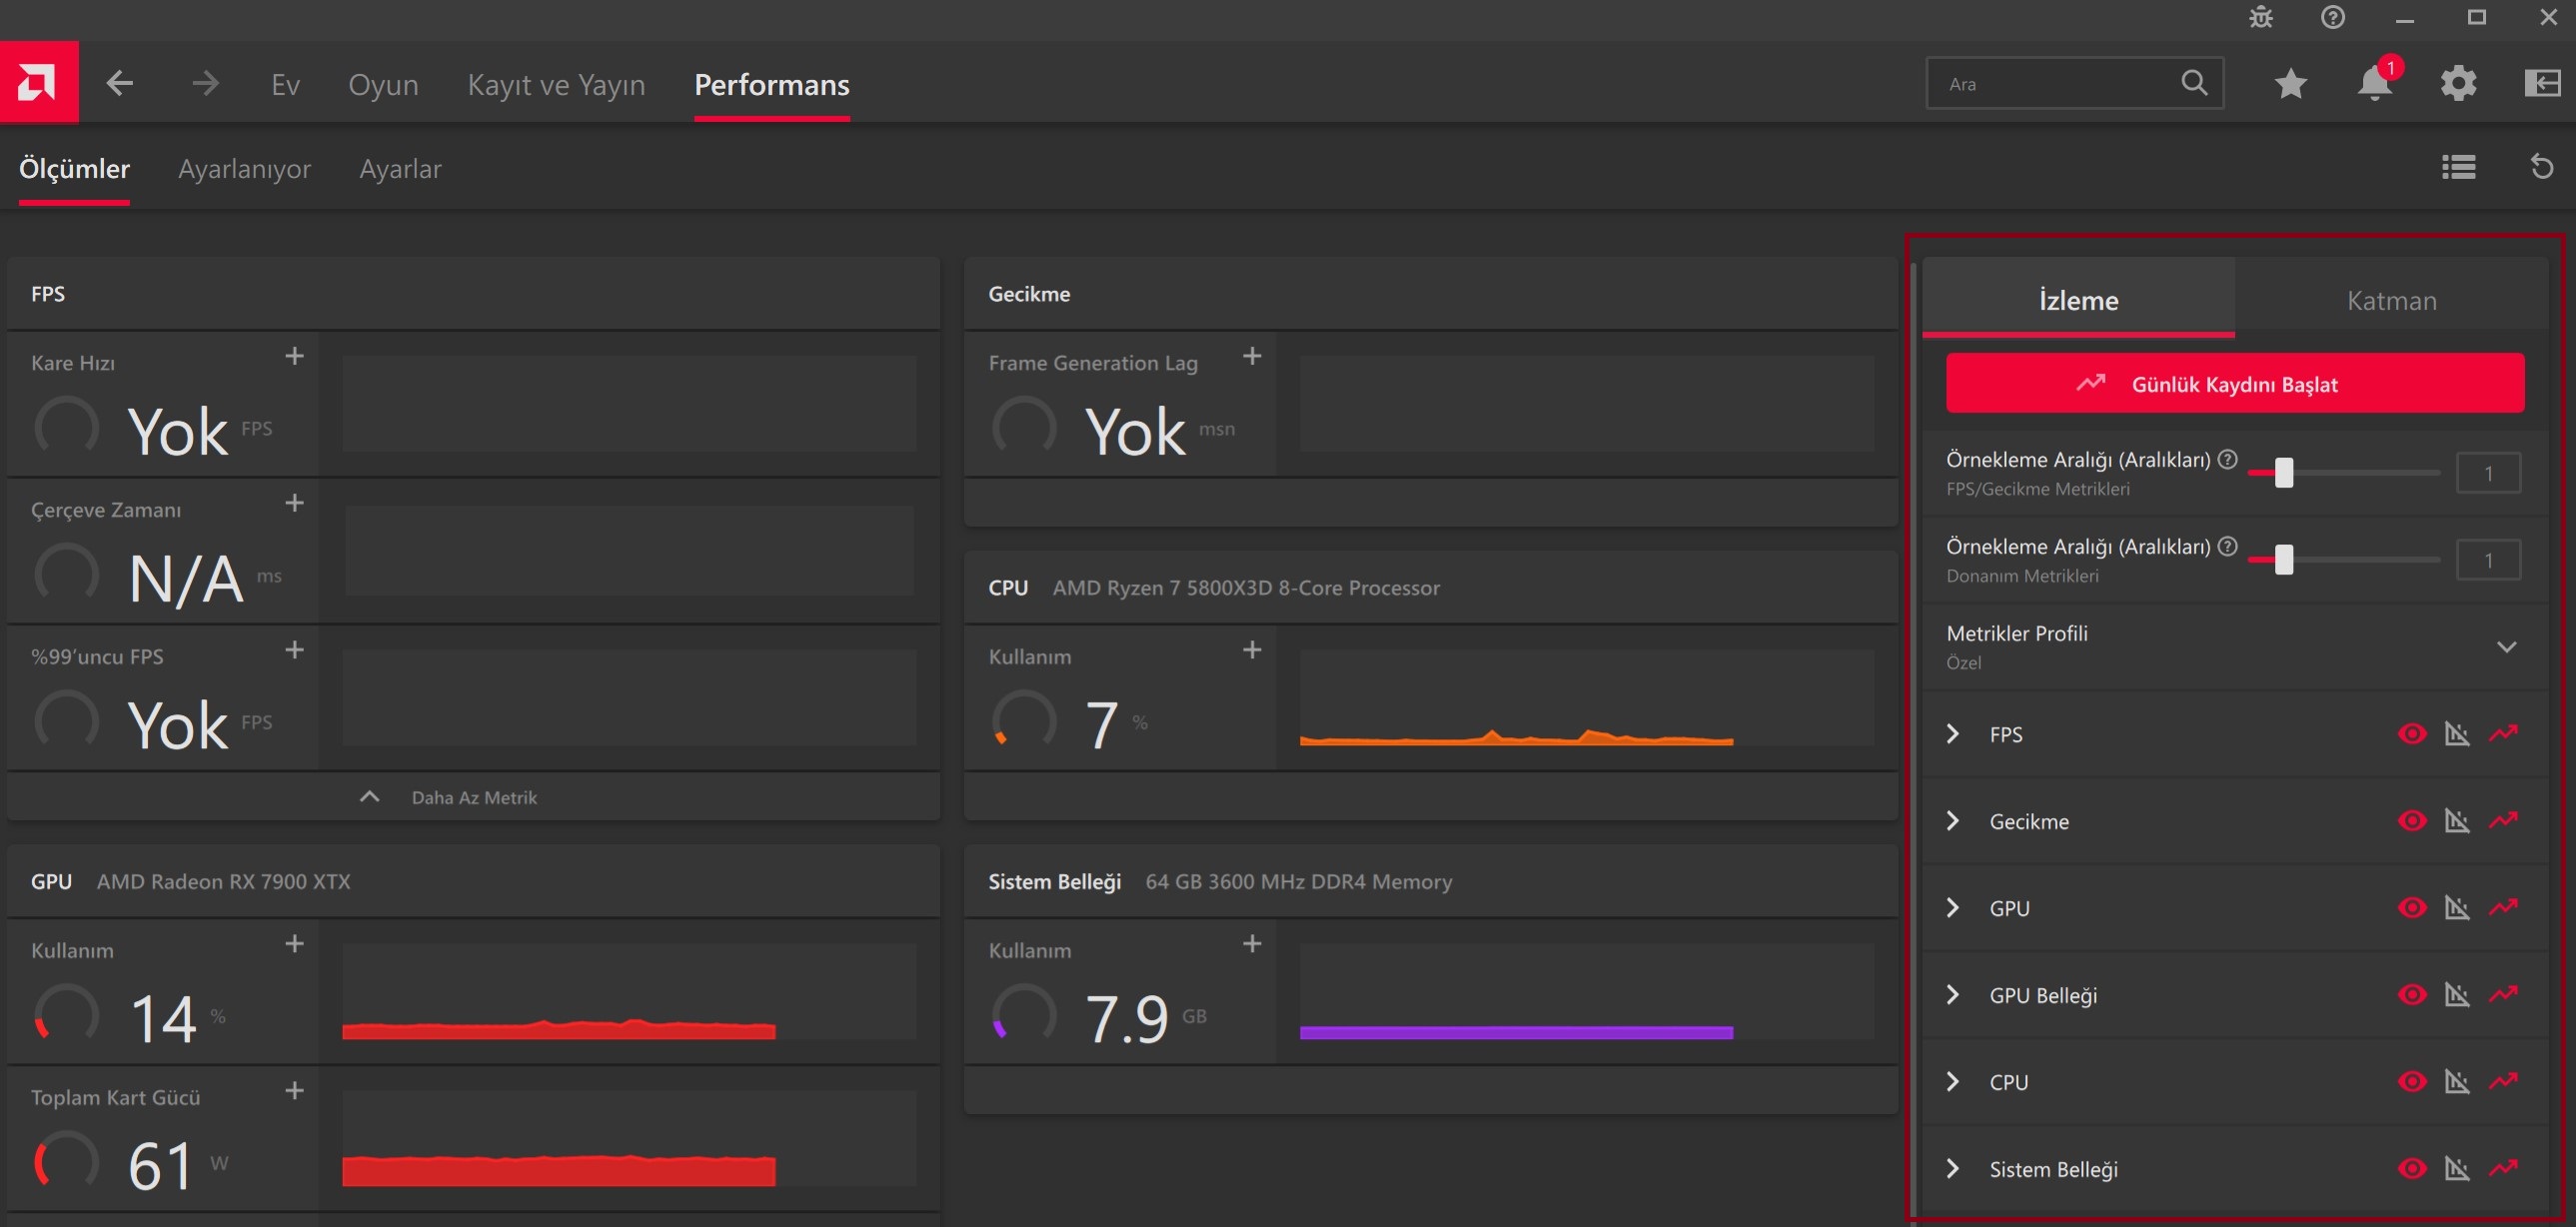Expand the FPS metrics group
Screen dimensions: 2576x1227
coord(1953,734)
